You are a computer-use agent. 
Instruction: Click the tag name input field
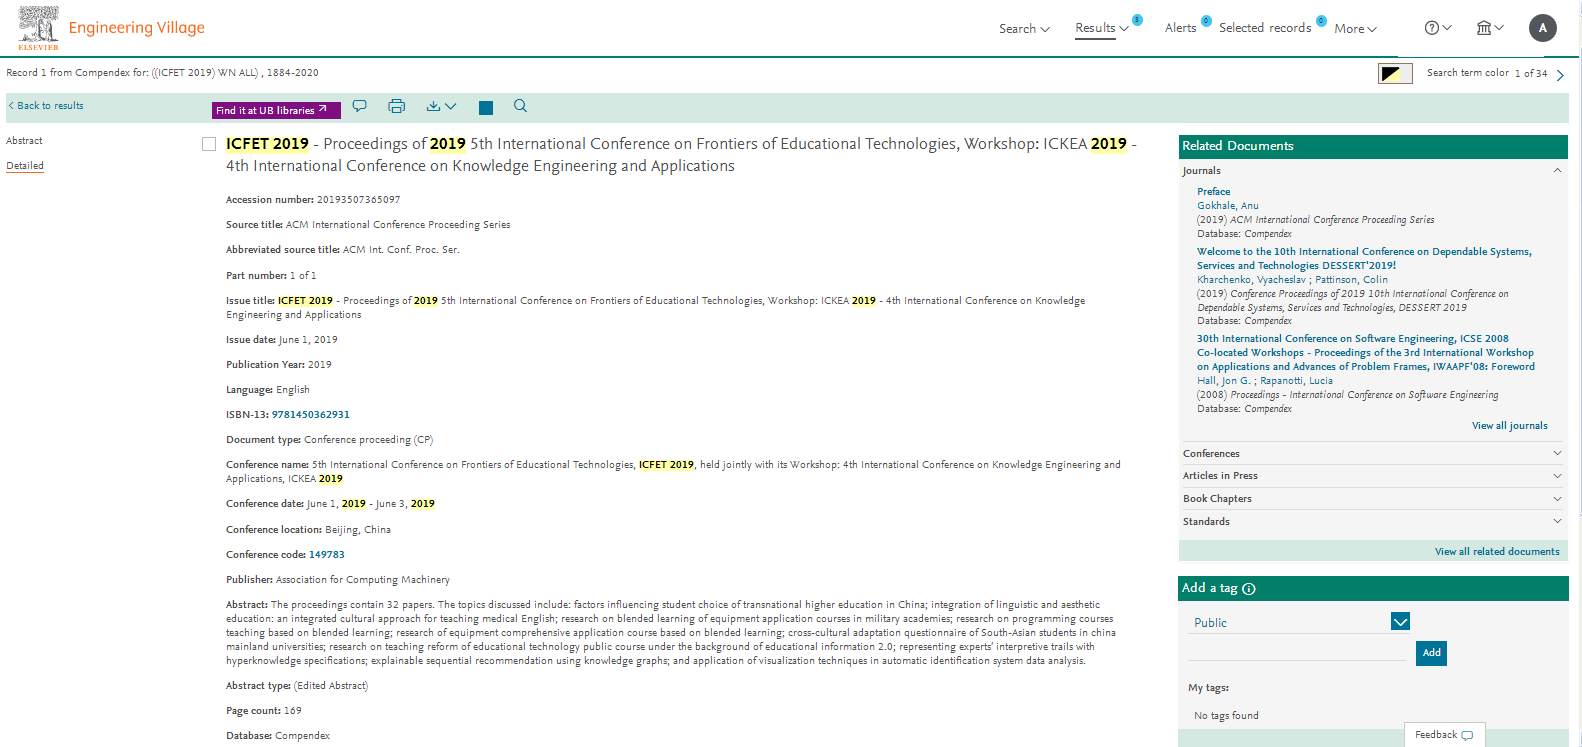tap(1297, 650)
